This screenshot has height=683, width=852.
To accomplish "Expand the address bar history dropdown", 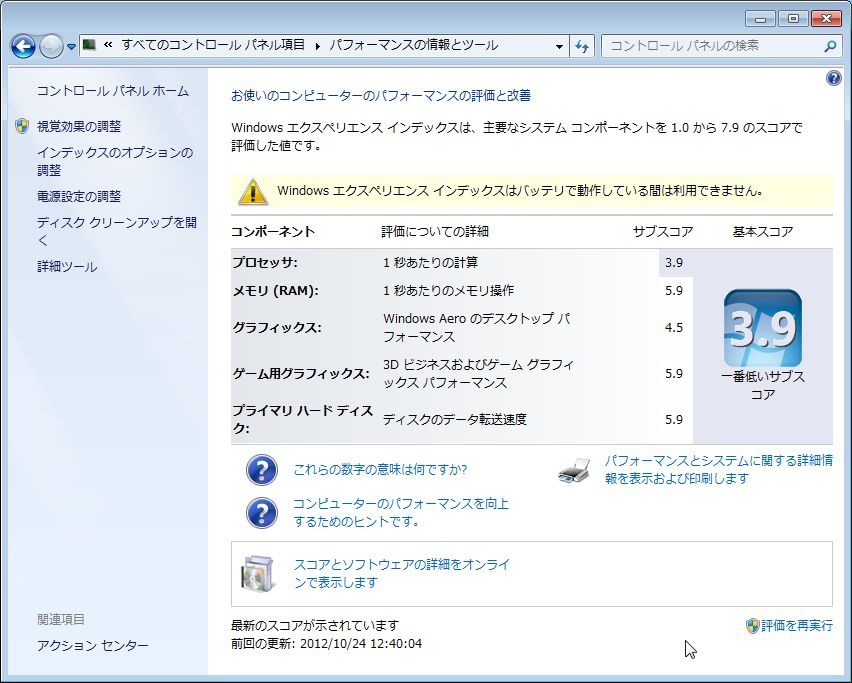I will point(559,47).
